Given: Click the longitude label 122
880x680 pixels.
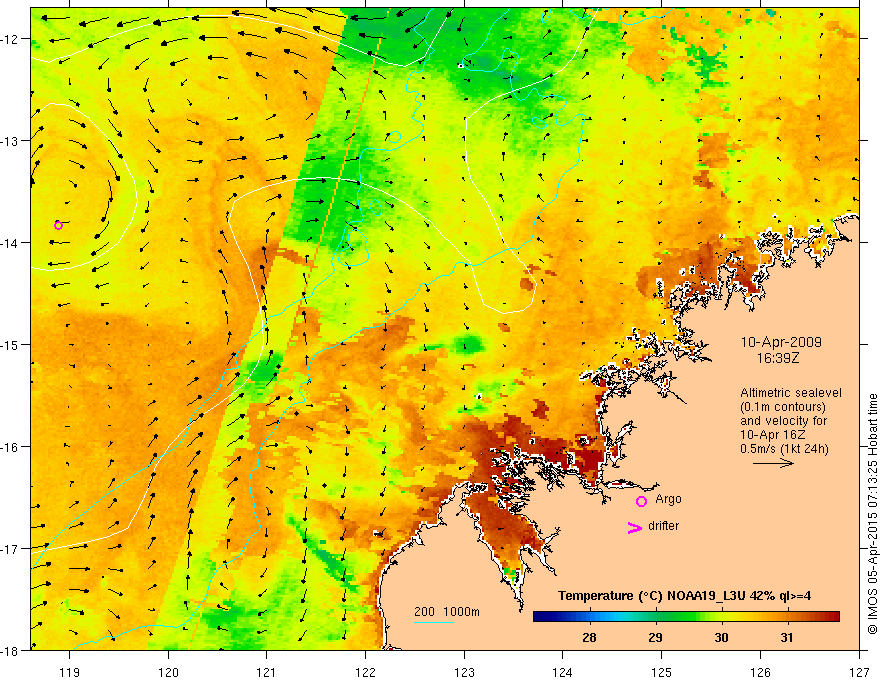Looking at the screenshot, I should [365, 672].
